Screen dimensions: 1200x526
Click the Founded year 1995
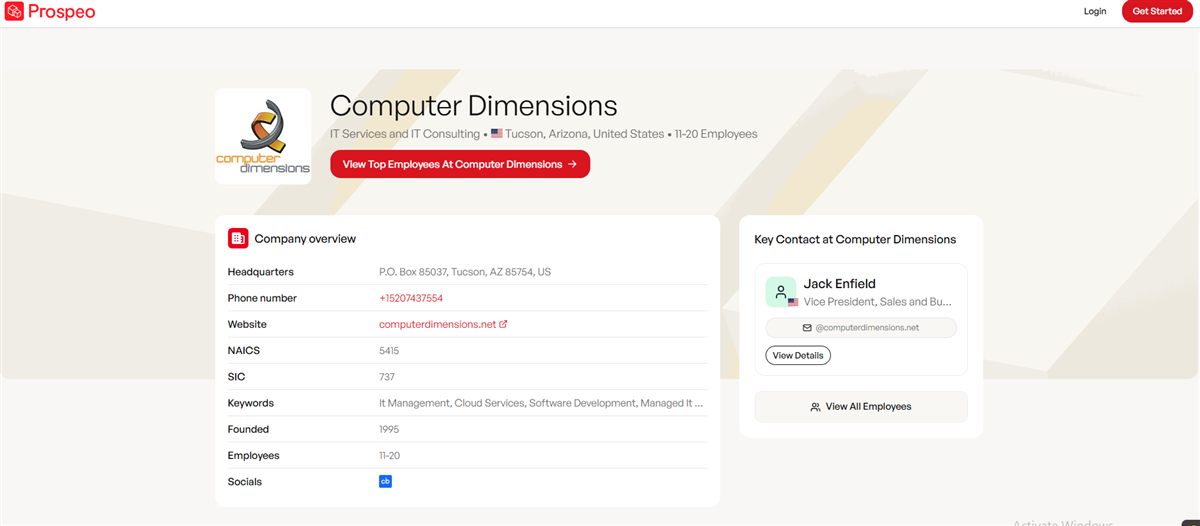(389, 429)
